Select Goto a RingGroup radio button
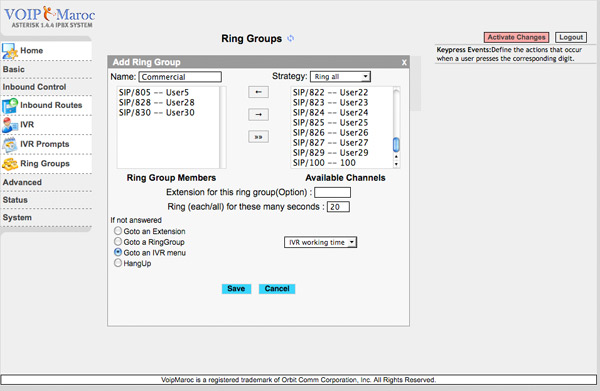Screen dimensions: 600x391 pyautogui.click(x=118, y=241)
